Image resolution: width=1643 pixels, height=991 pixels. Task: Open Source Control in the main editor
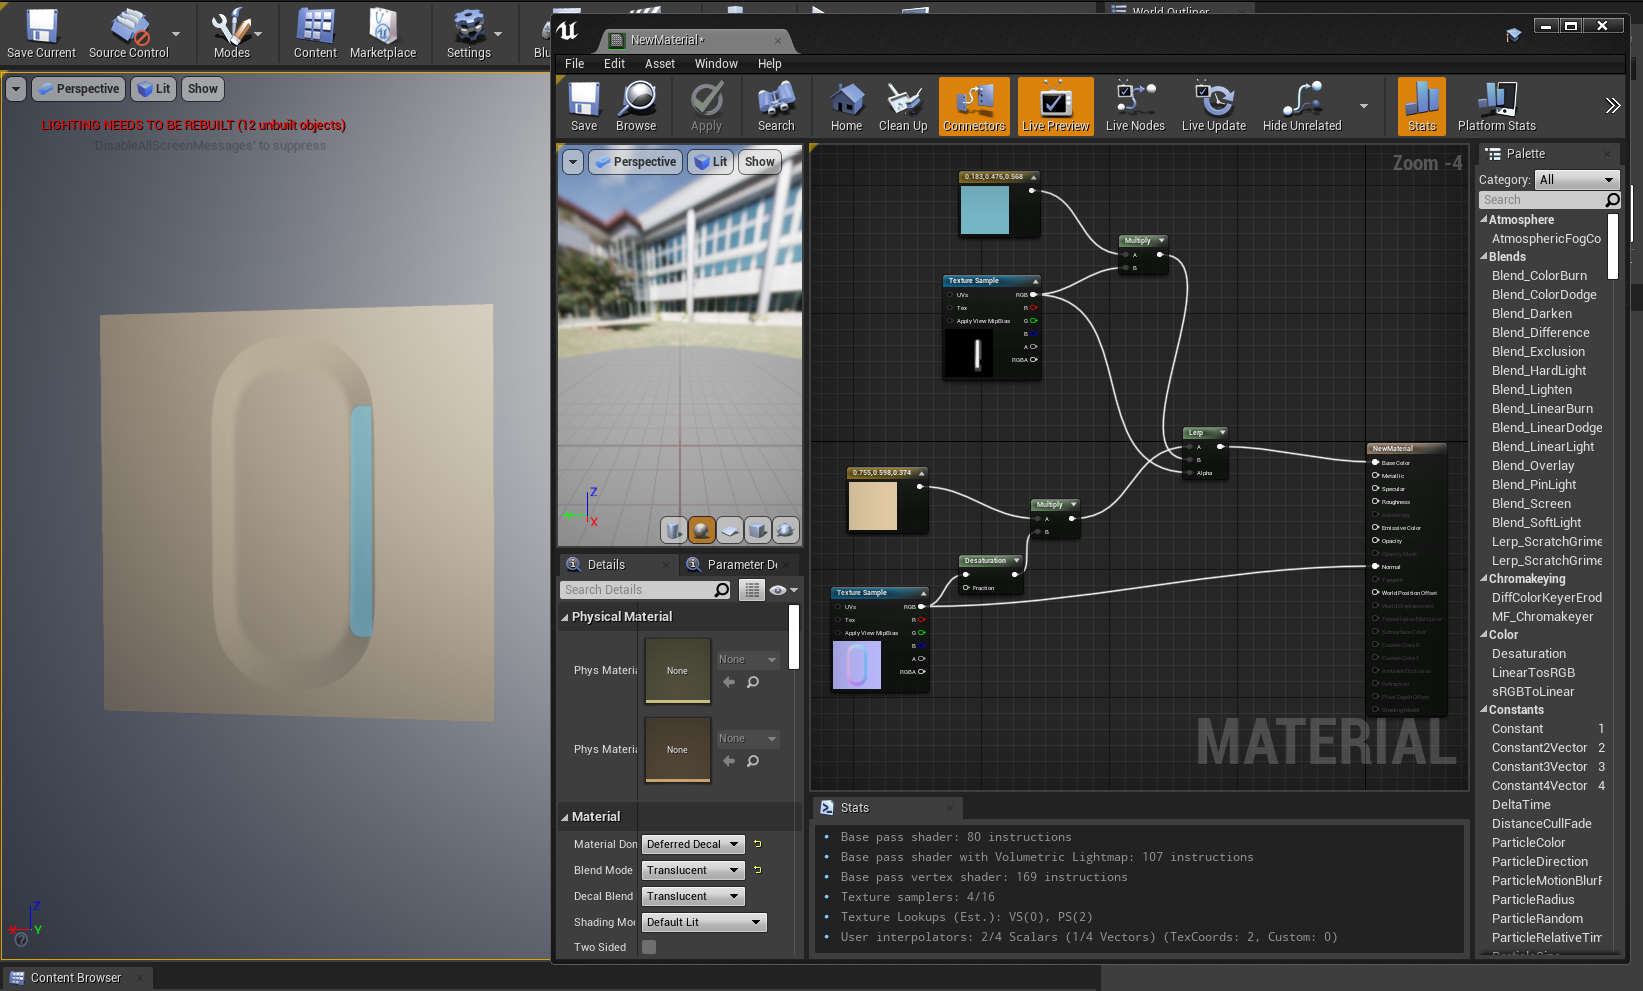click(129, 33)
